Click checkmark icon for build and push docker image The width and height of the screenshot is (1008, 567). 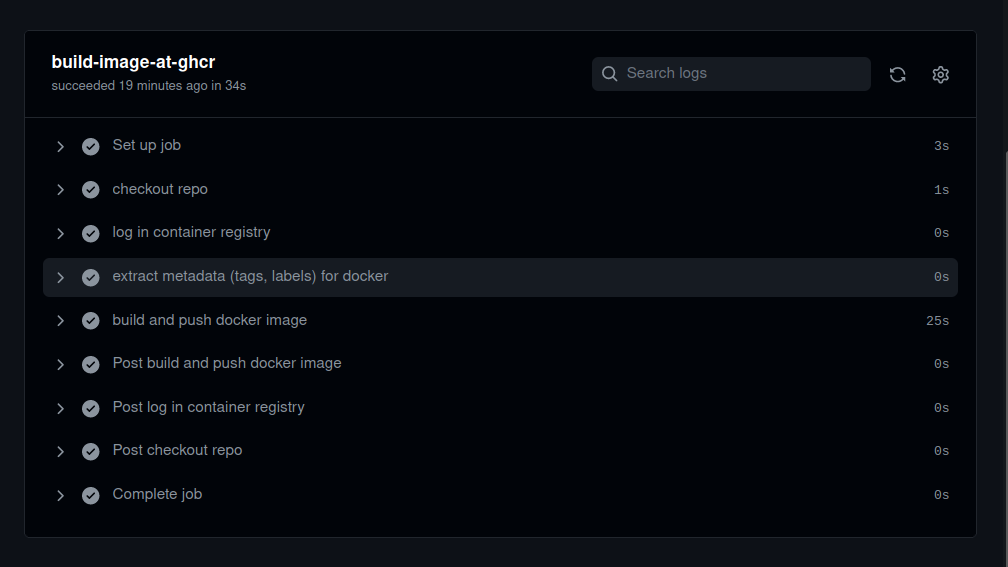(x=91, y=321)
